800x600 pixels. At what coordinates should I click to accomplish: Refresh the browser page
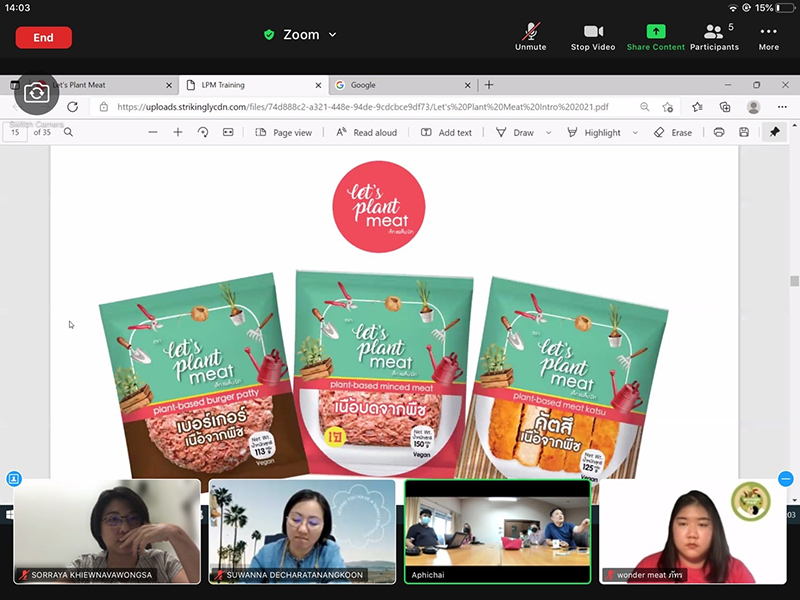(72, 107)
